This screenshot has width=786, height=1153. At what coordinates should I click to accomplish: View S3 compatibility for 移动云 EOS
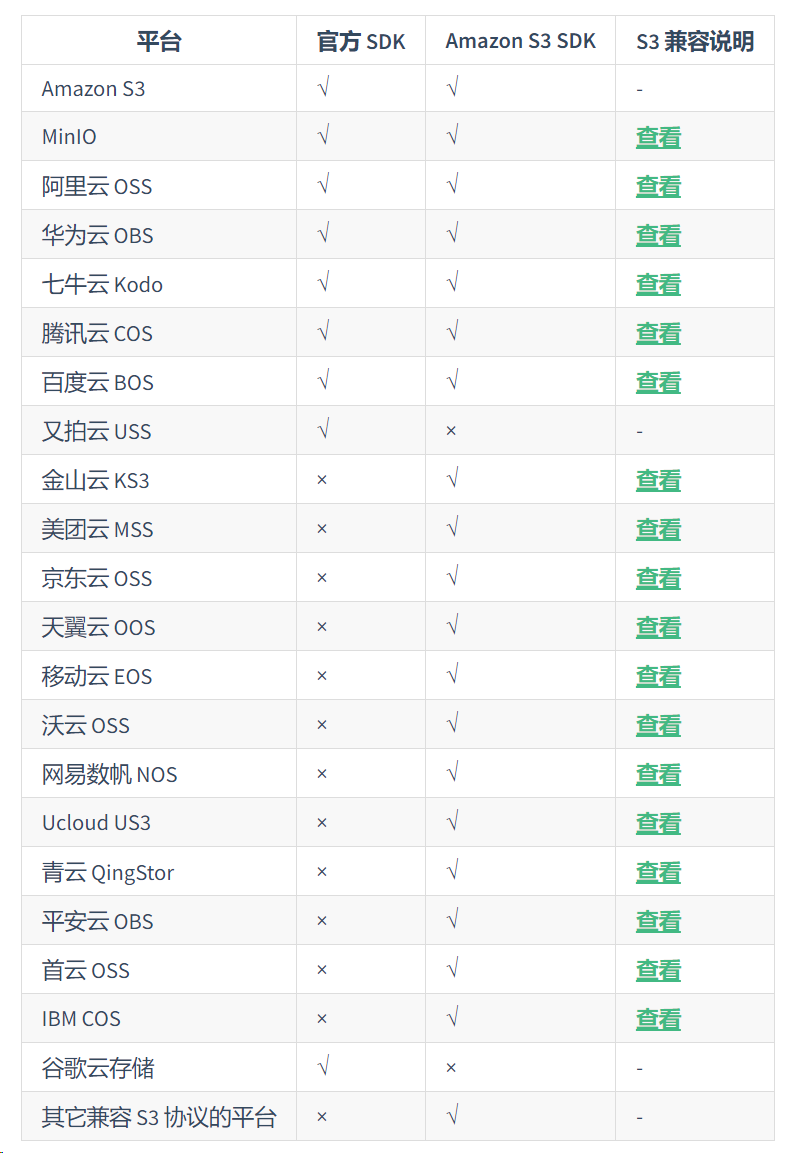(658, 677)
